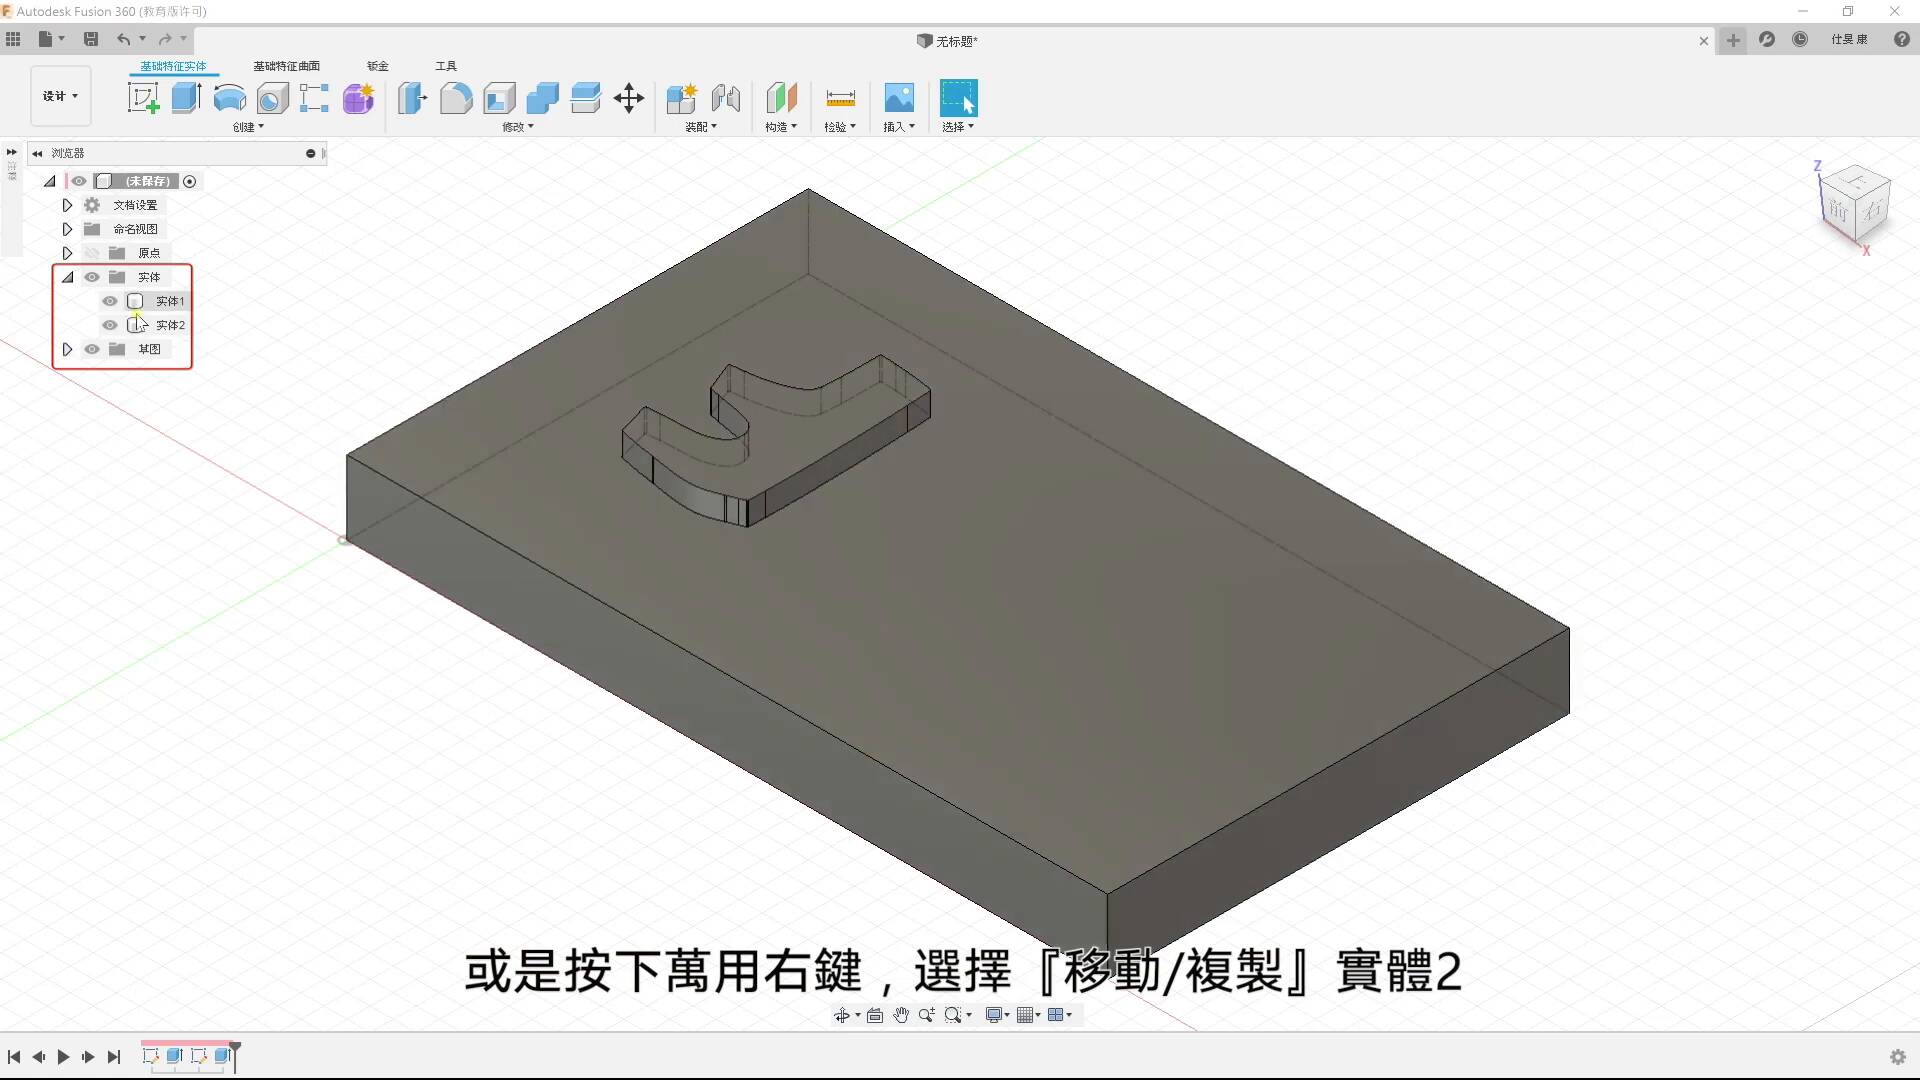The width and height of the screenshot is (1920, 1080).
Task: Open the 创建 dropdown menu
Action: (248, 127)
